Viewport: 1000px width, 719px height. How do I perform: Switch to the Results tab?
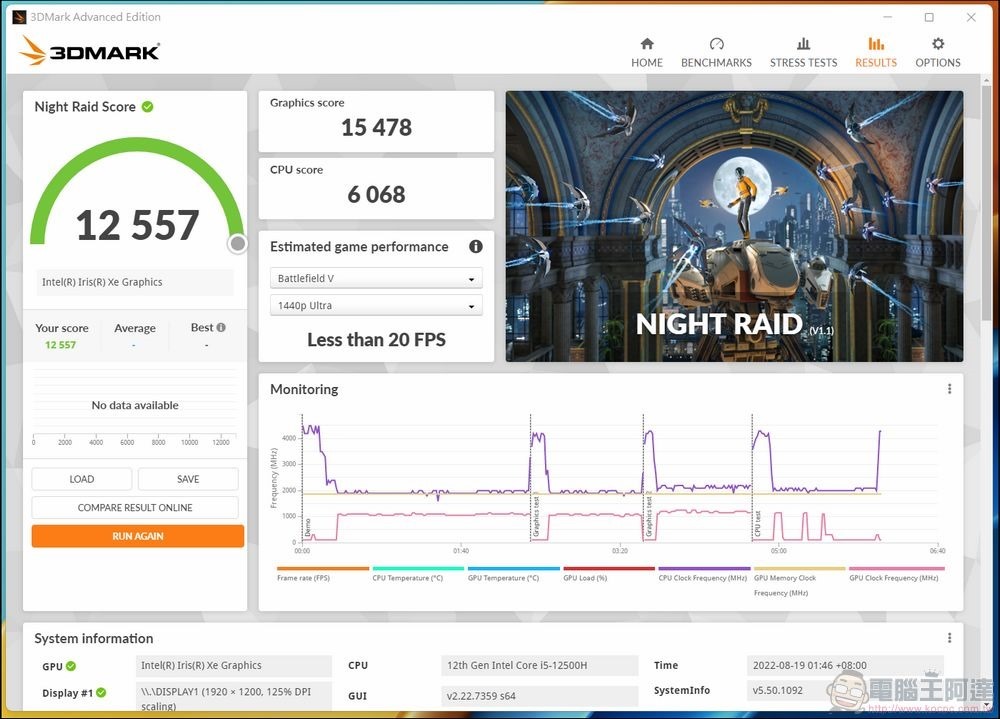[x=876, y=52]
